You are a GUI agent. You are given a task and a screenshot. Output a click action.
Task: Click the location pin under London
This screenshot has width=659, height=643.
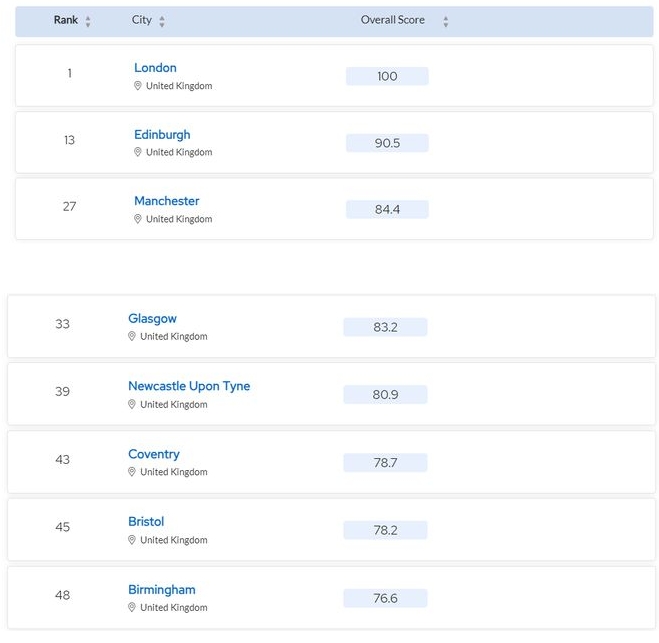[x=137, y=86]
